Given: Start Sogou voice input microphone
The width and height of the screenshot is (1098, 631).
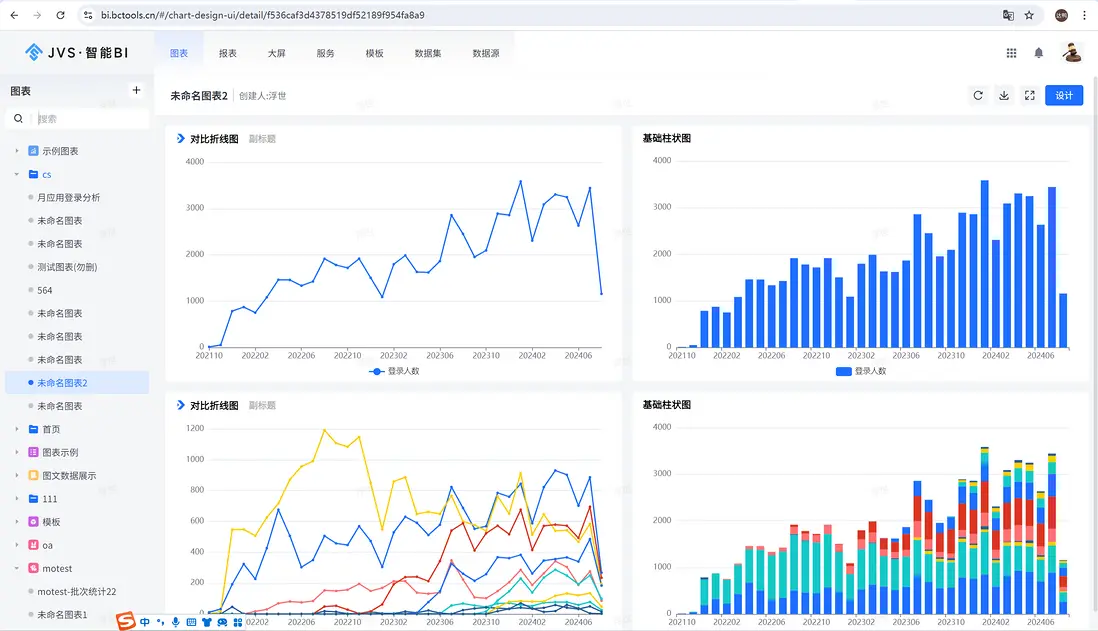Looking at the screenshot, I should [x=176, y=622].
